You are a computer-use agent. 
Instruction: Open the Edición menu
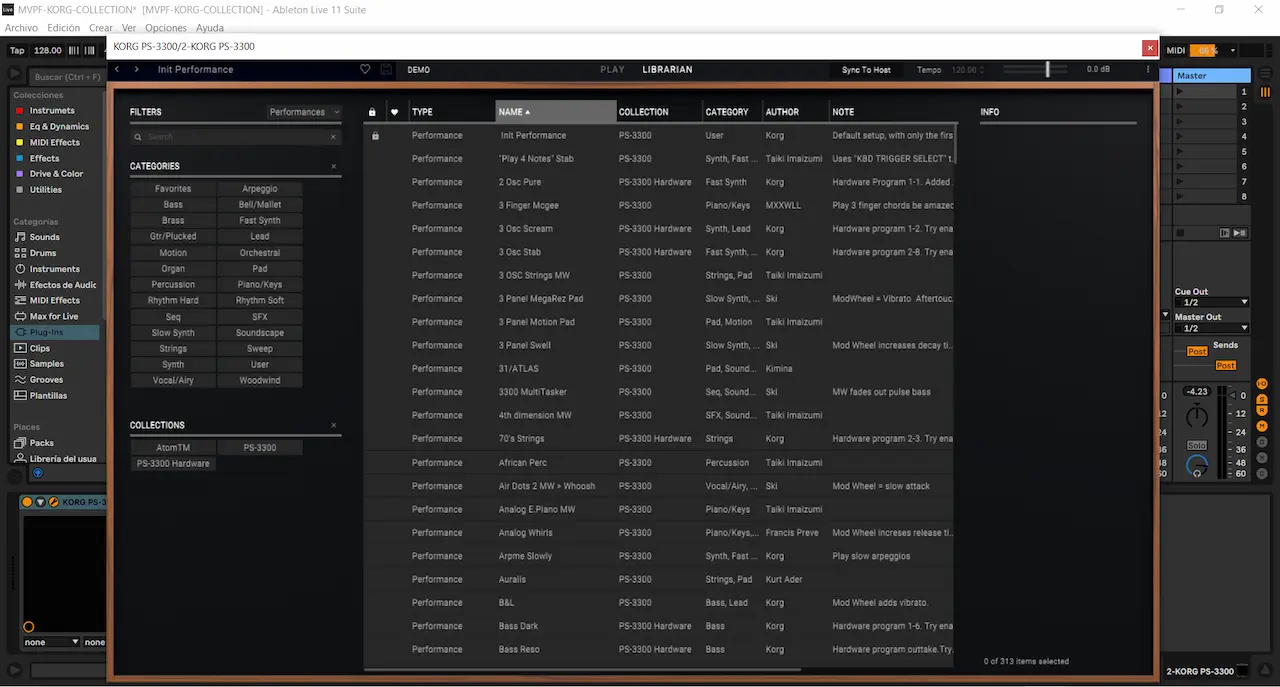(x=63, y=28)
